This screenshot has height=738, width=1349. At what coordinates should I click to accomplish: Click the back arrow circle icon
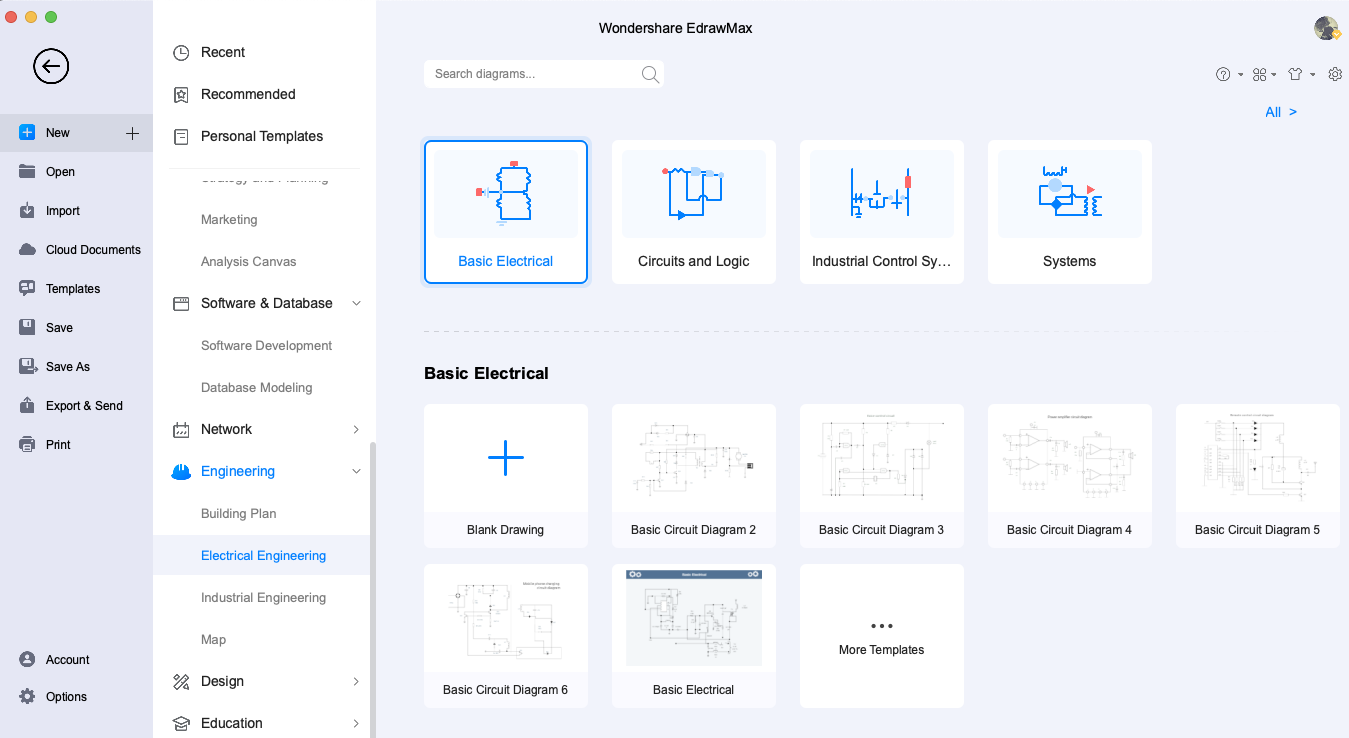click(x=51, y=67)
